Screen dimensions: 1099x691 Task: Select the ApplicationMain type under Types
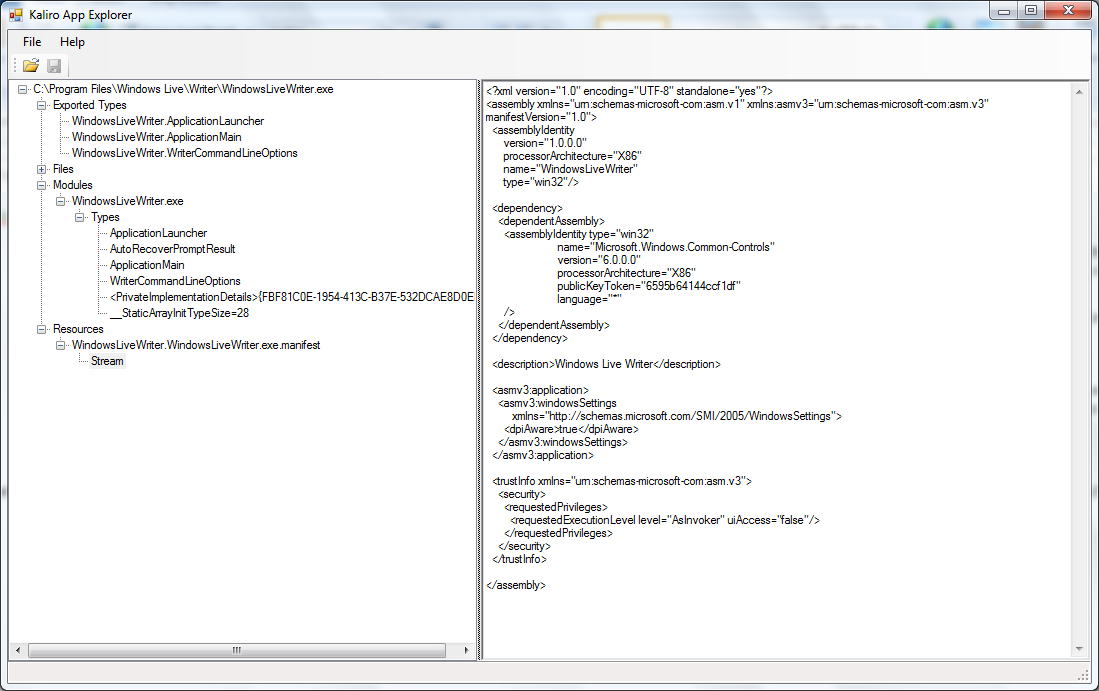tap(147, 265)
